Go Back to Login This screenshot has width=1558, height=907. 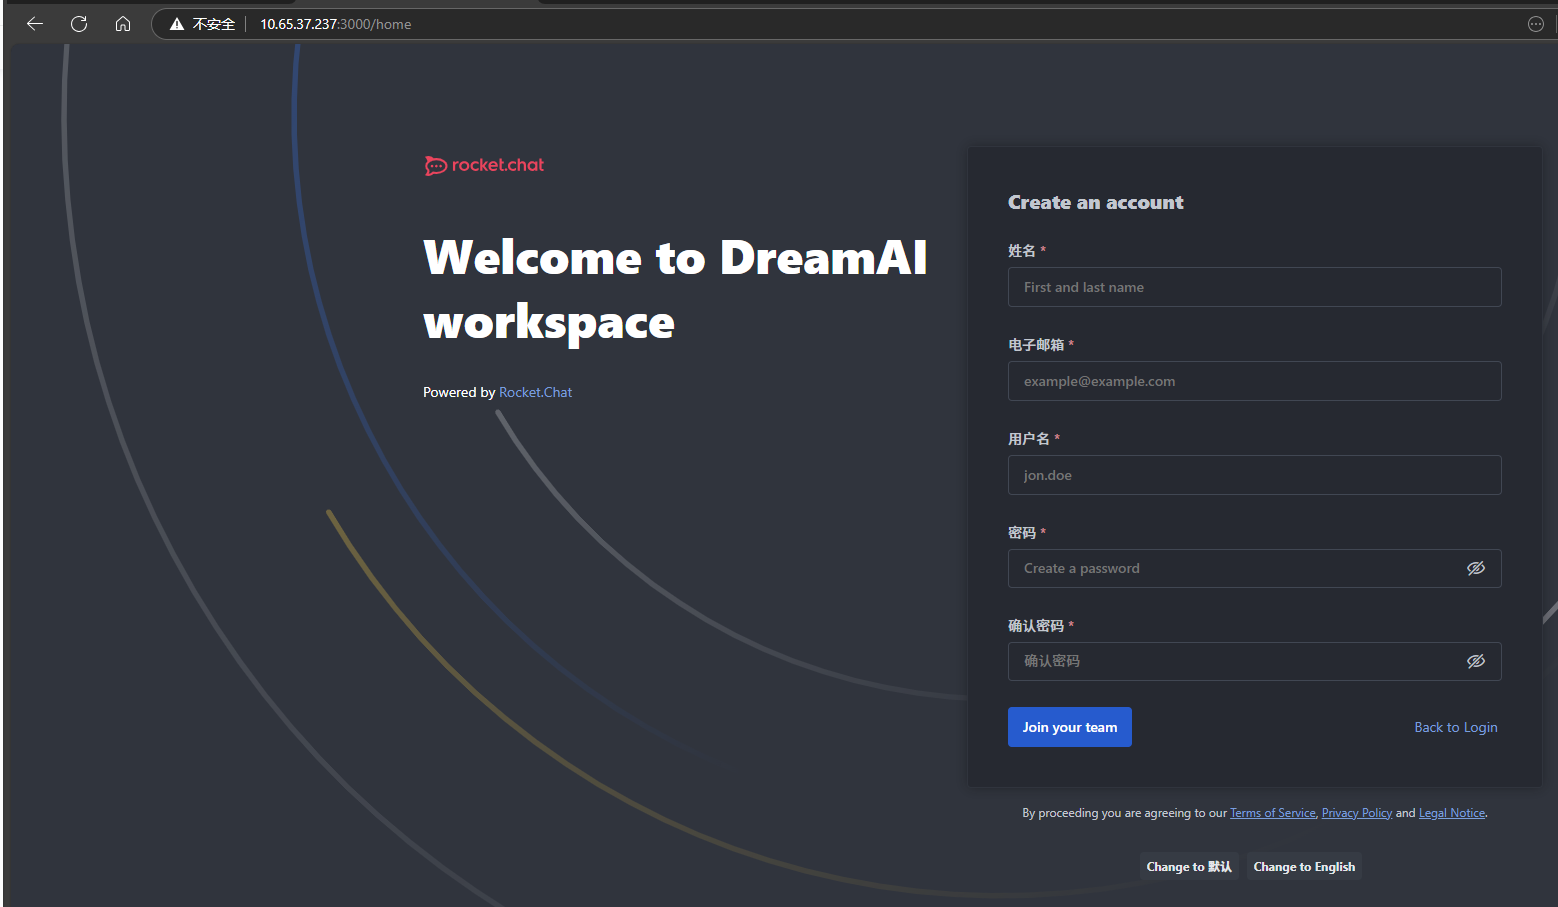tap(1456, 727)
